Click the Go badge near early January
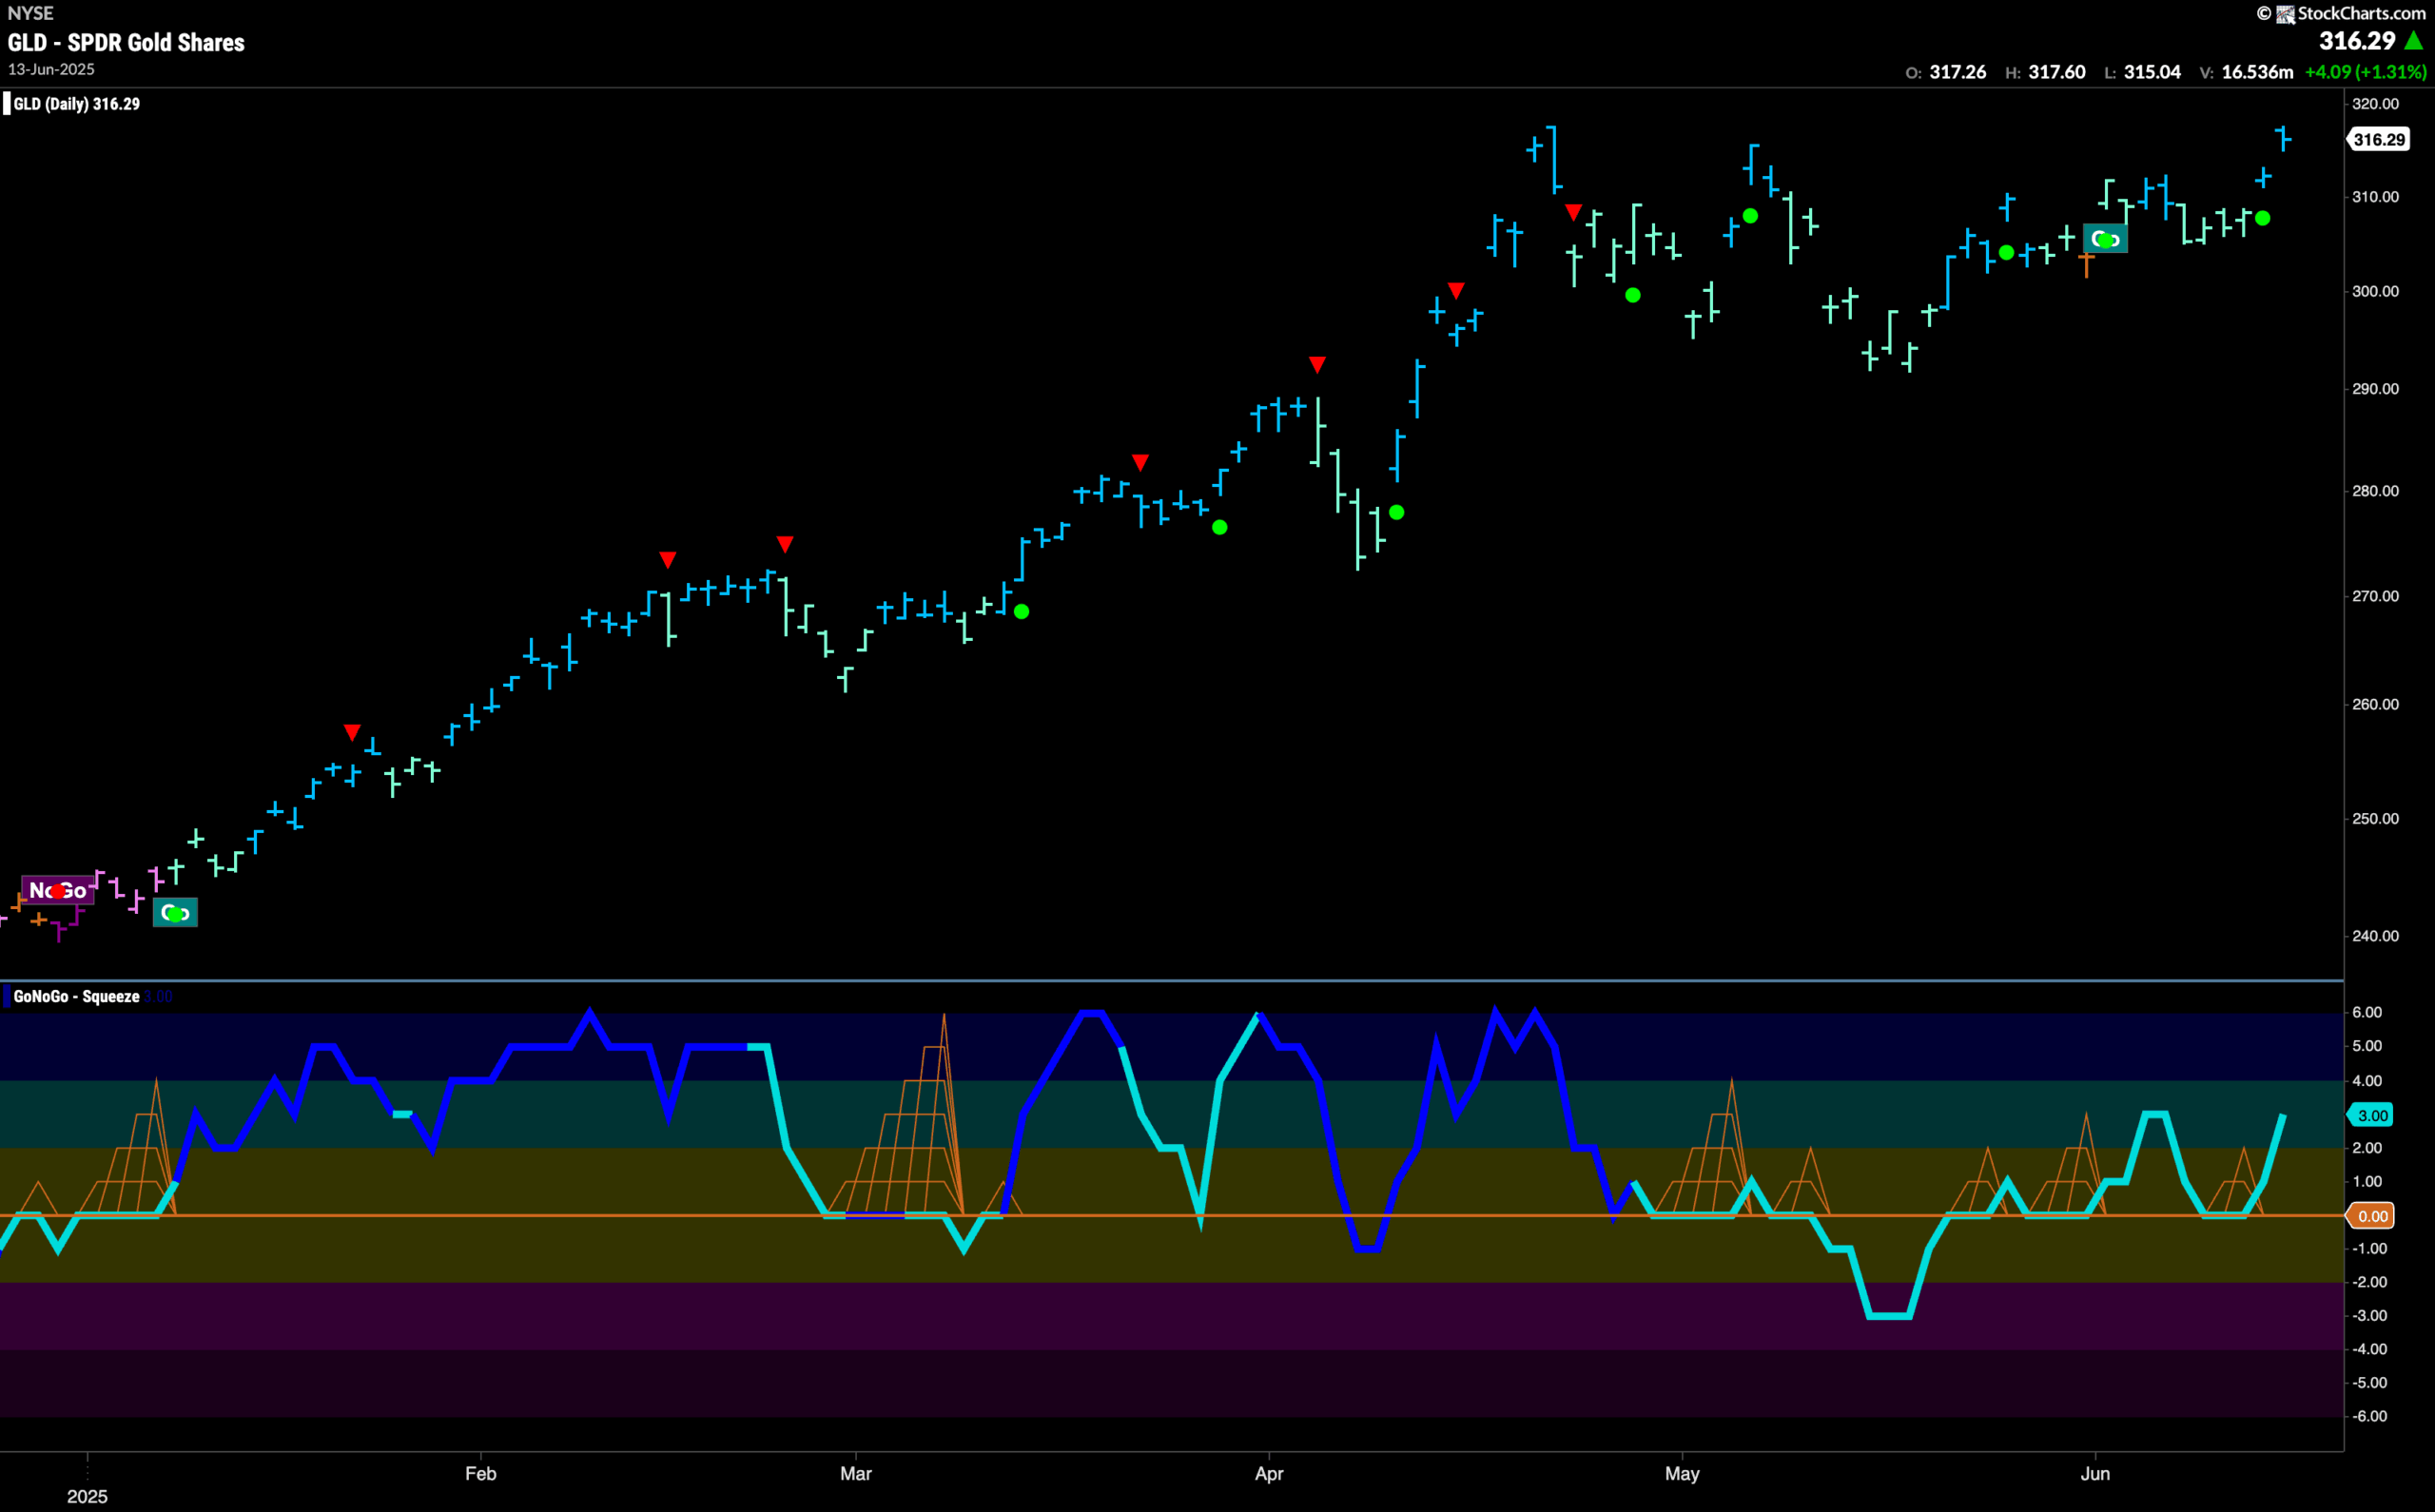 175,912
